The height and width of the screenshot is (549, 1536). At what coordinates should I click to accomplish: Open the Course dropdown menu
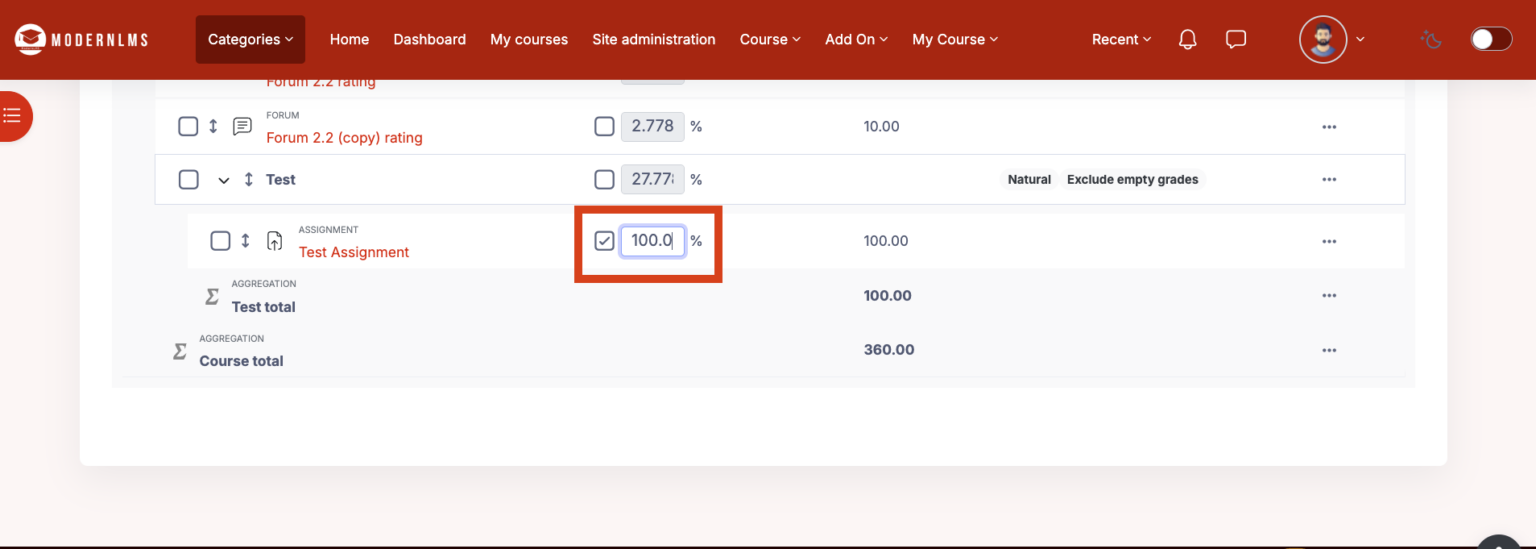[770, 39]
